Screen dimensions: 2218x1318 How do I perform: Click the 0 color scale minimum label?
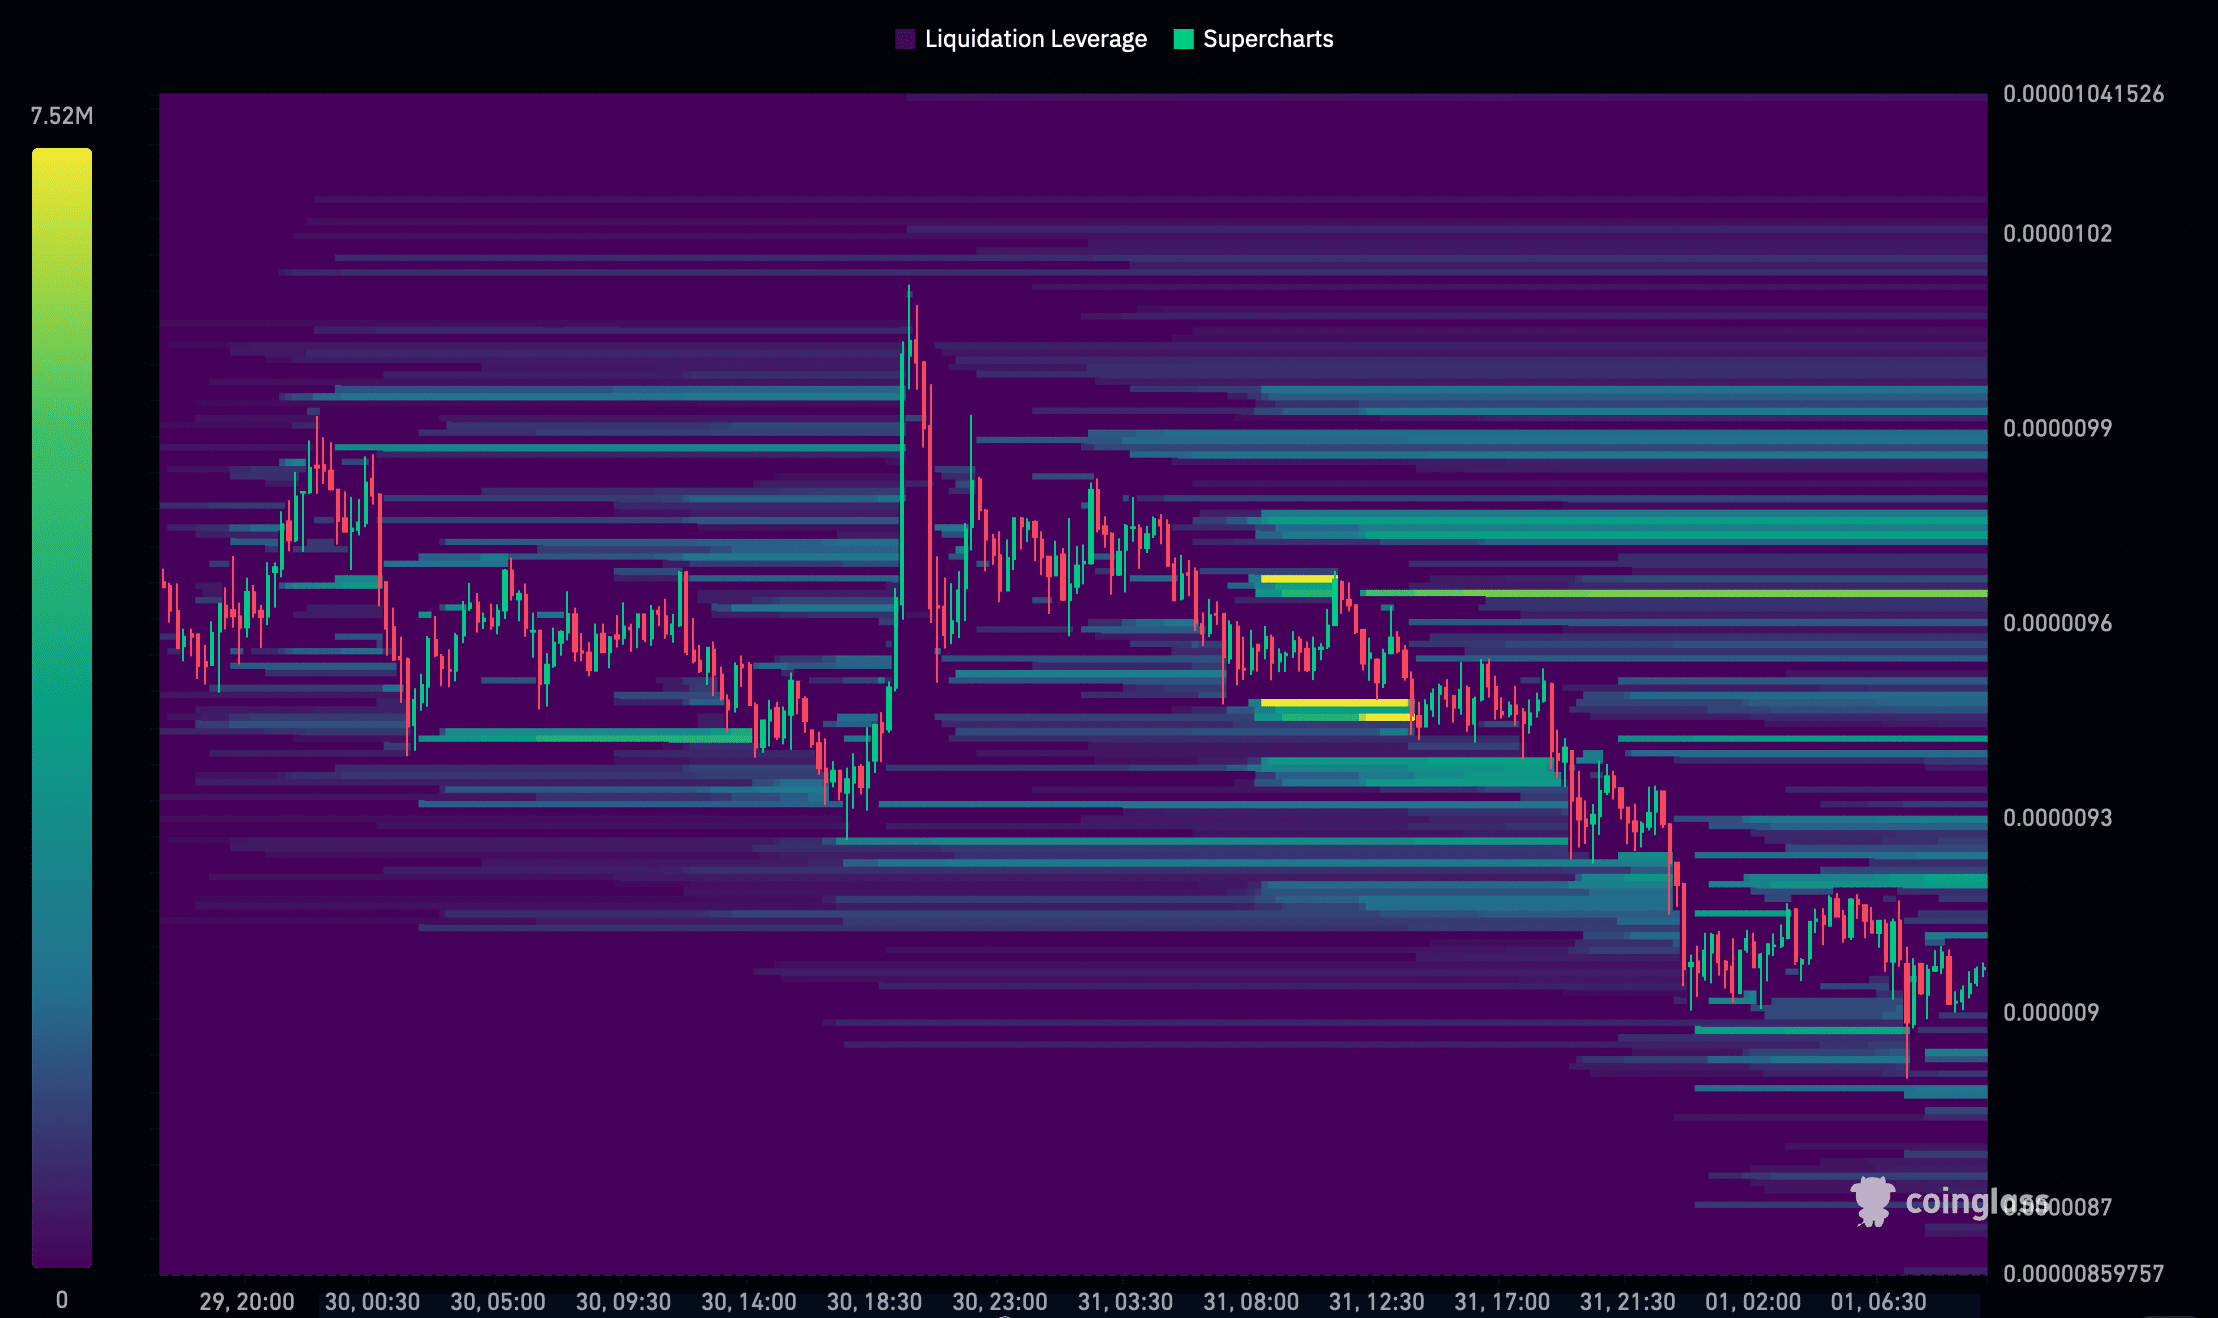62,1299
